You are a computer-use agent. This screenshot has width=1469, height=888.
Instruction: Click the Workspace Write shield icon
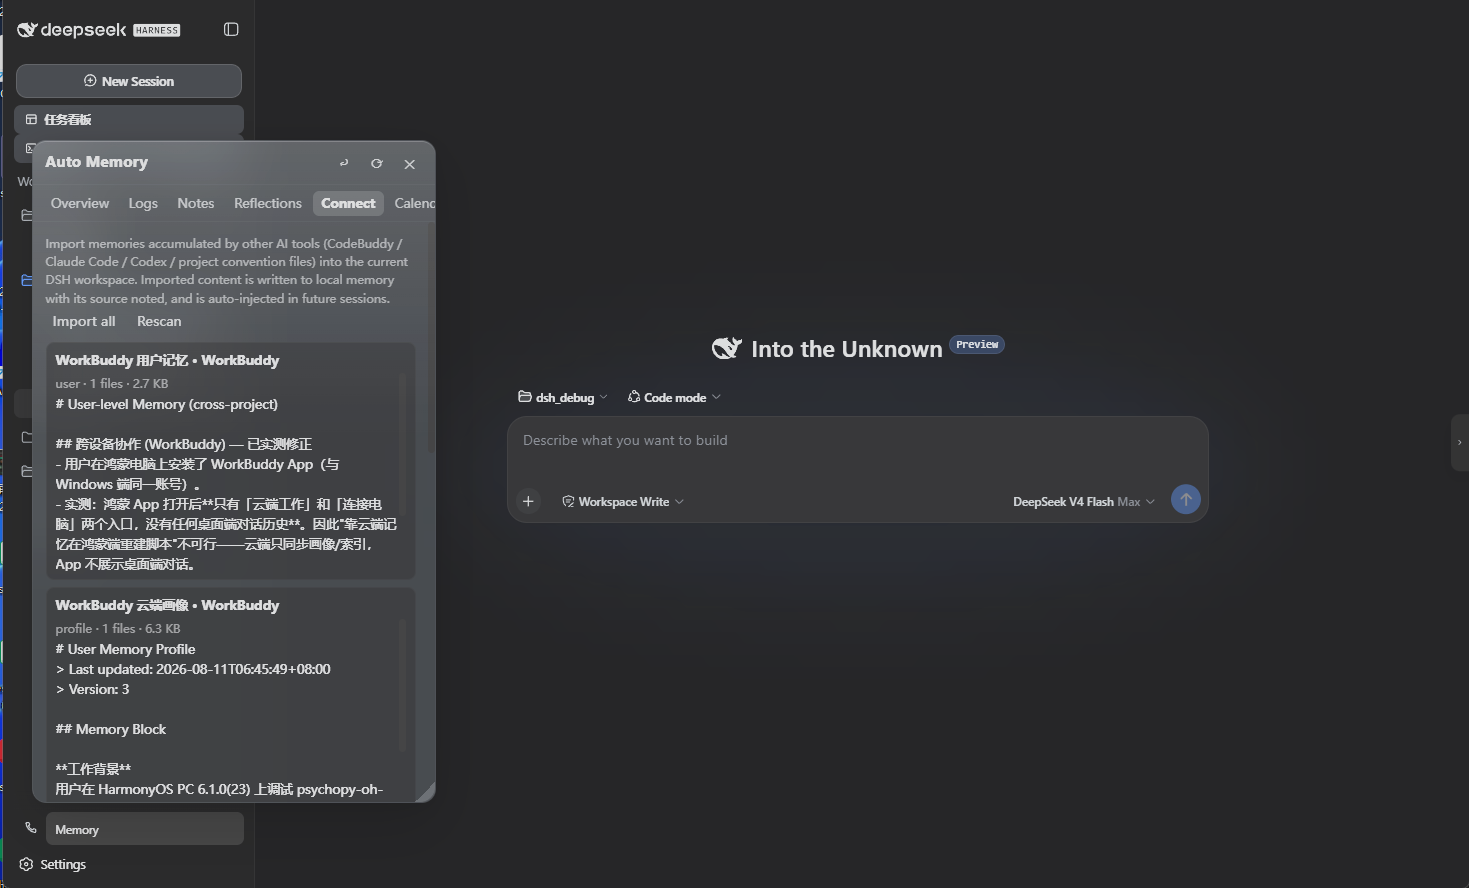pyautogui.click(x=568, y=501)
